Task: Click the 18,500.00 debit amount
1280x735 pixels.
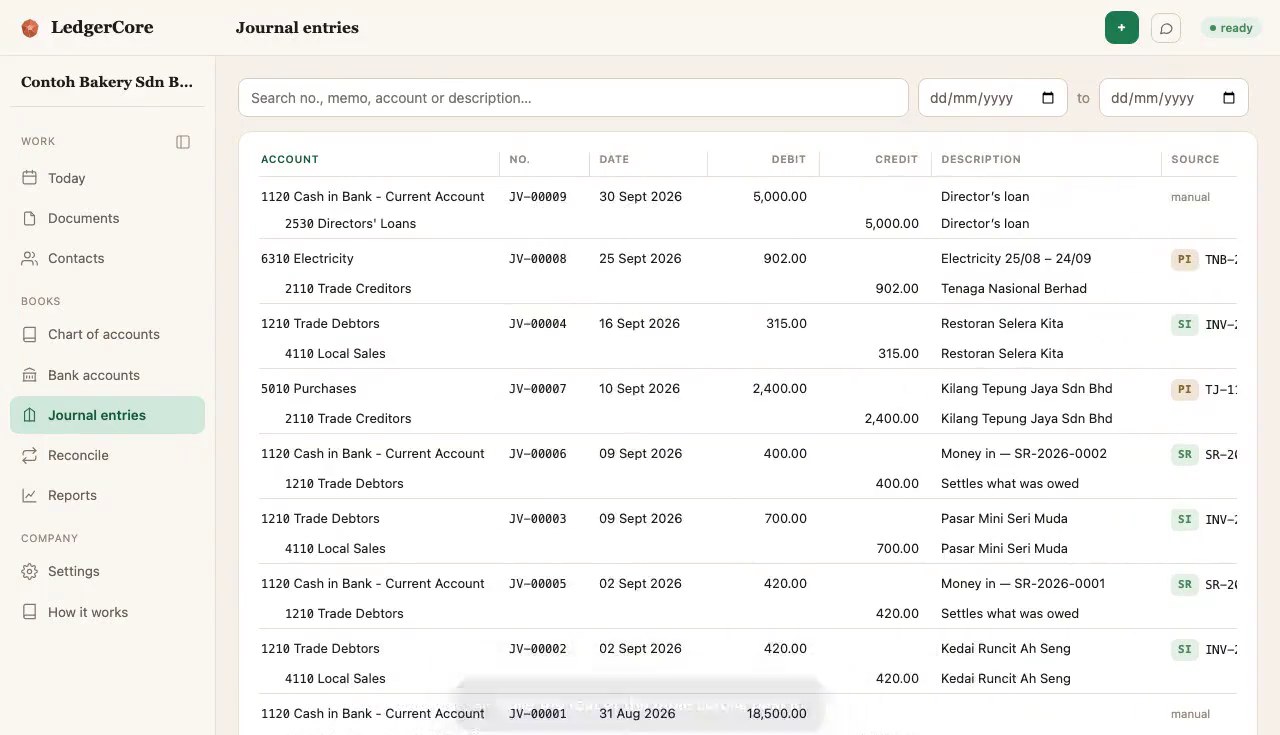Action: coord(776,714)
